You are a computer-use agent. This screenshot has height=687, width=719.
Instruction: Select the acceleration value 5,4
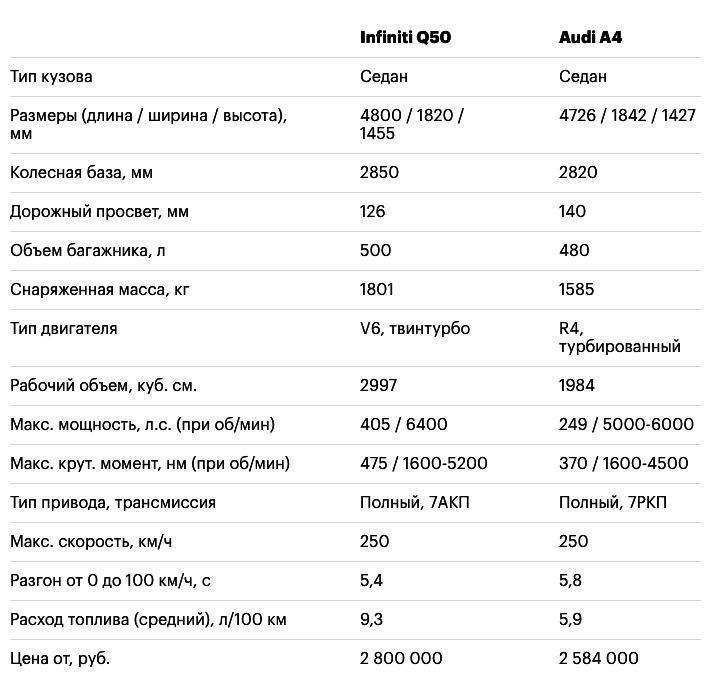click(x=371, y=581)
